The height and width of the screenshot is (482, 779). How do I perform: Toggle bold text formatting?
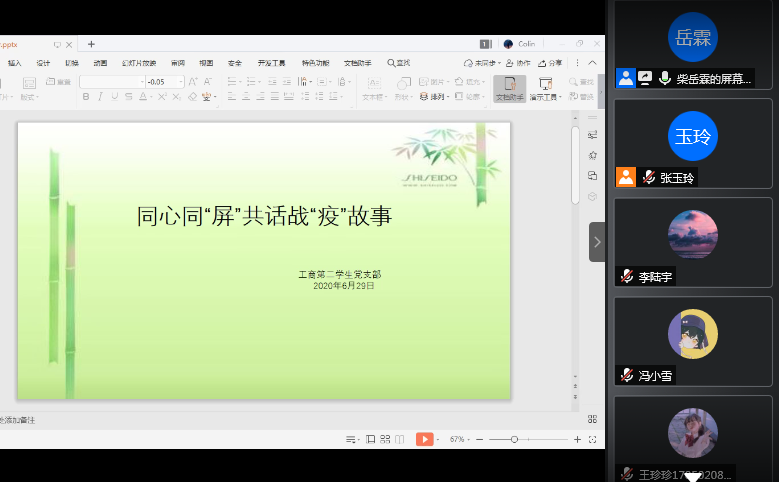(86, 97)
